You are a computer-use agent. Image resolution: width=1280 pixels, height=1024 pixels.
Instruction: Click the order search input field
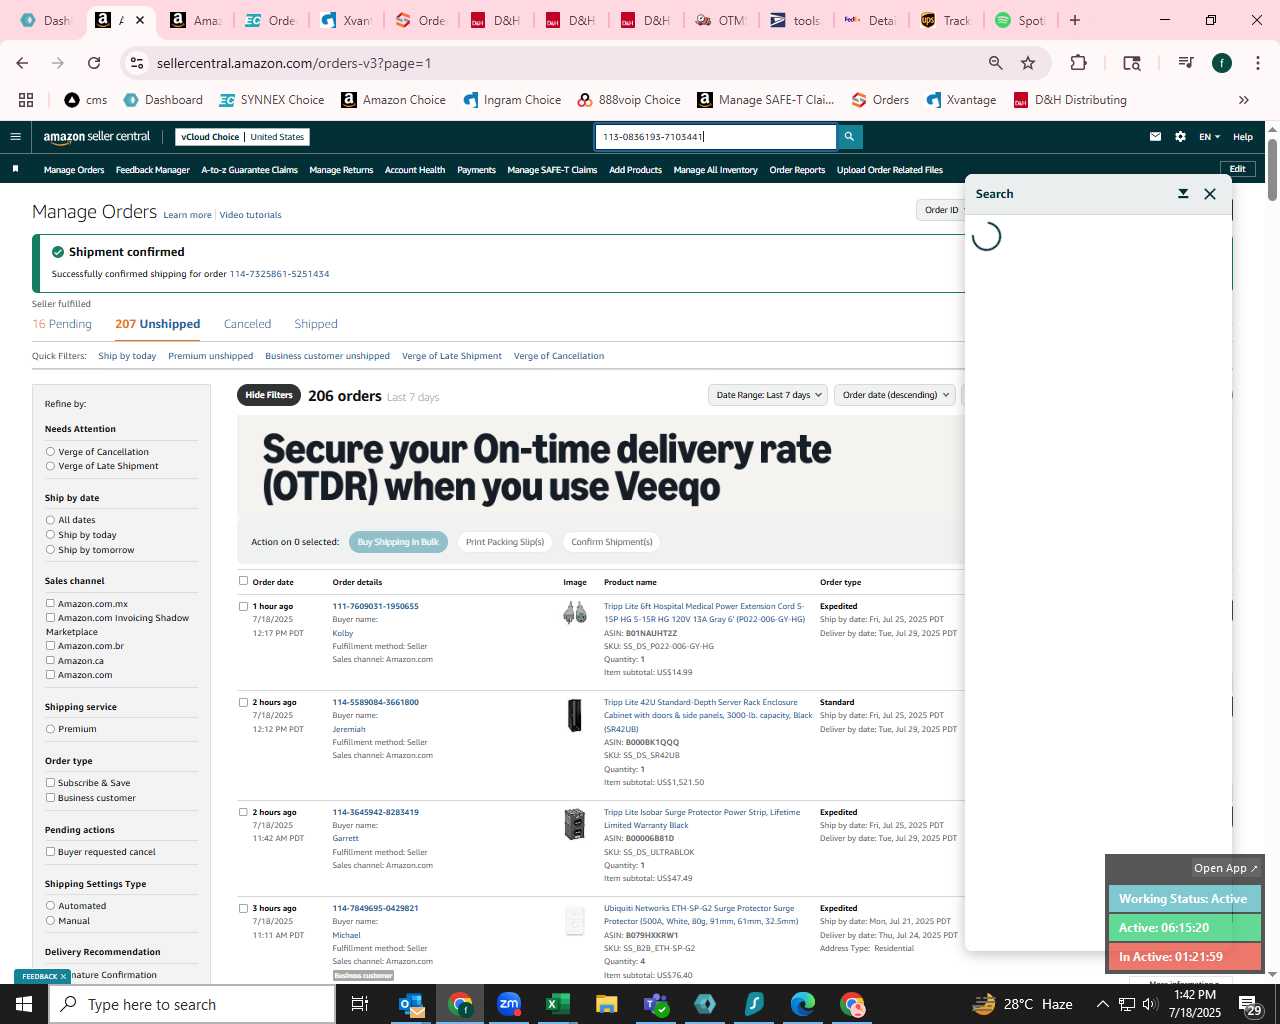point(716,137)
